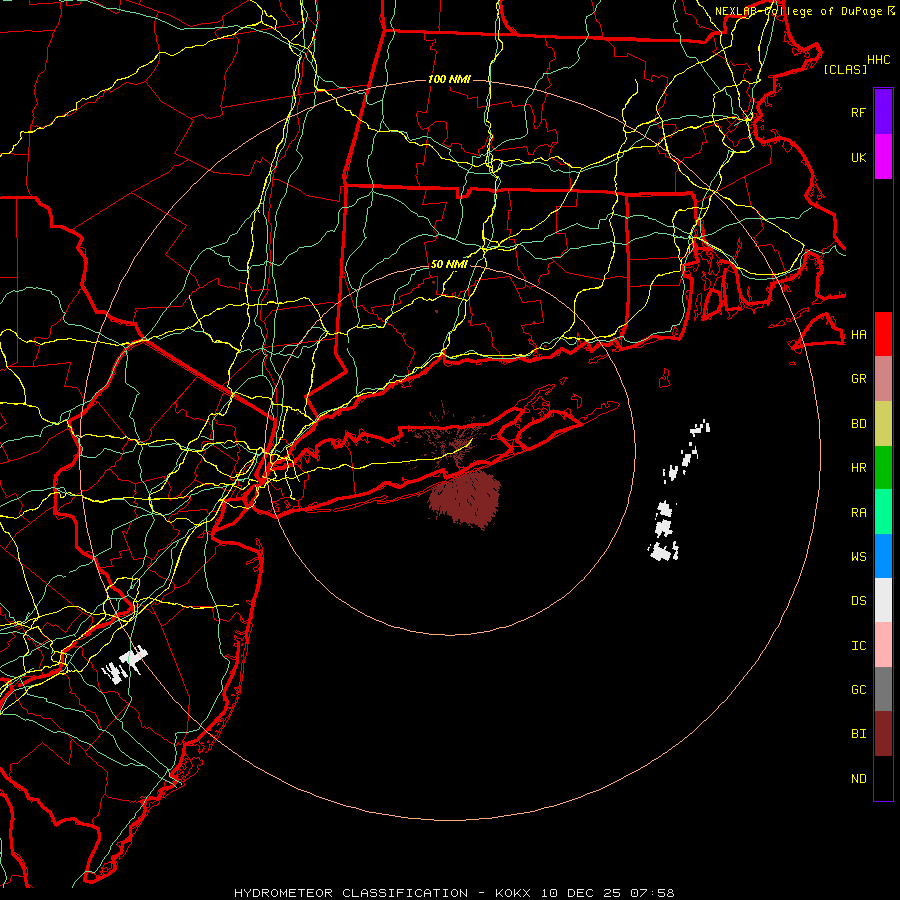
Task: Click the black ND legend swatch
Action: tap(883, 778)
